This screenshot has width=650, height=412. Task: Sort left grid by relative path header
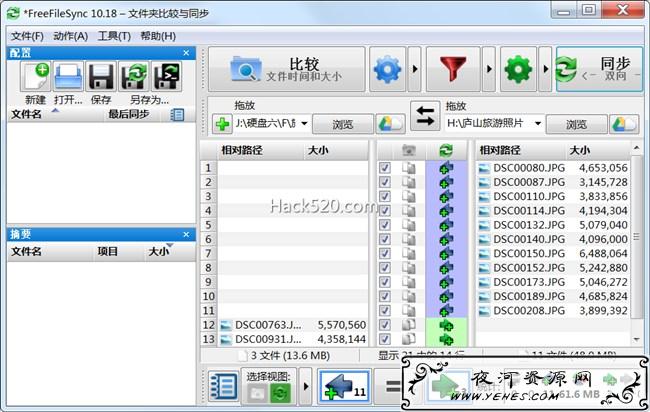[242, 150]
